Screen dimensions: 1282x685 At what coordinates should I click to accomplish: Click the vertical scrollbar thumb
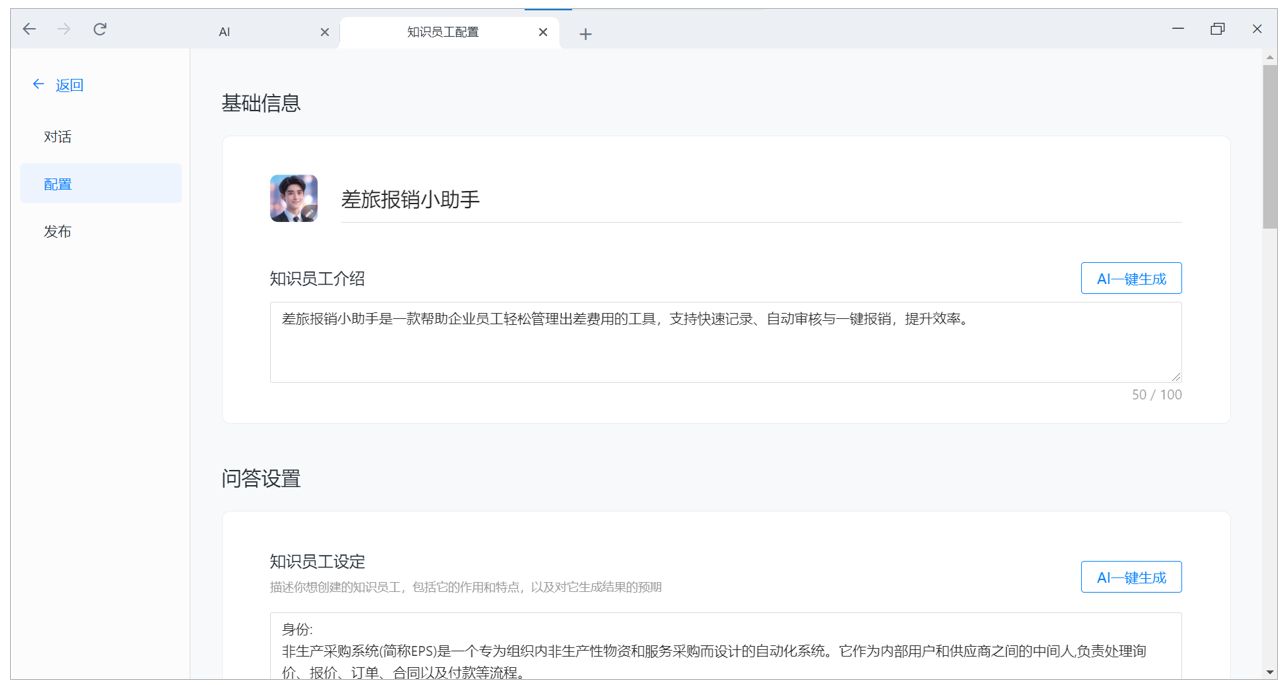click(x=1270, y=147)
